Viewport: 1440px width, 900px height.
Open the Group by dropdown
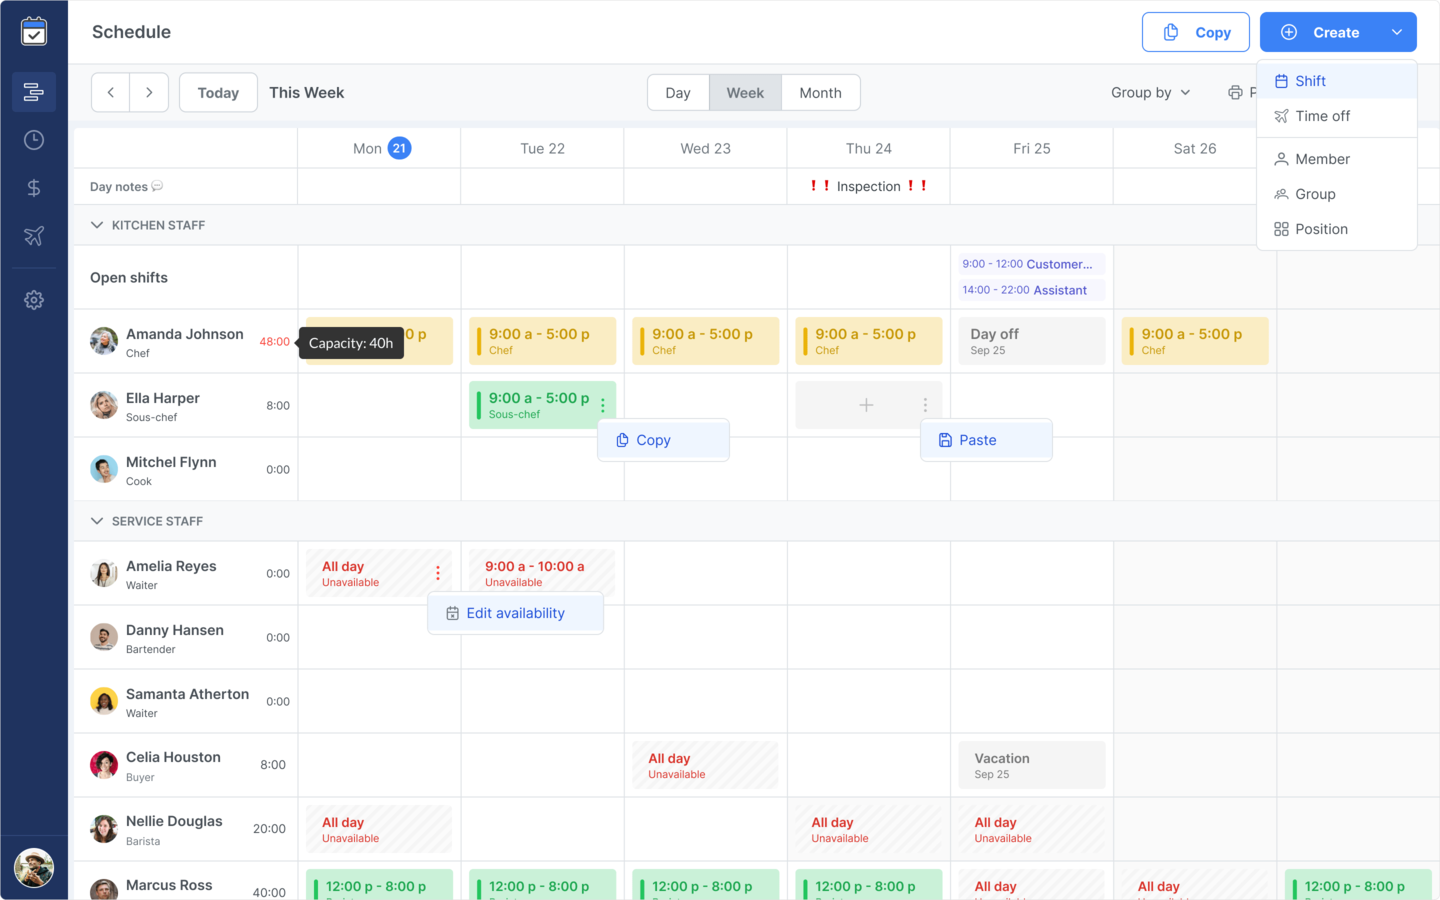point(1150,93)
